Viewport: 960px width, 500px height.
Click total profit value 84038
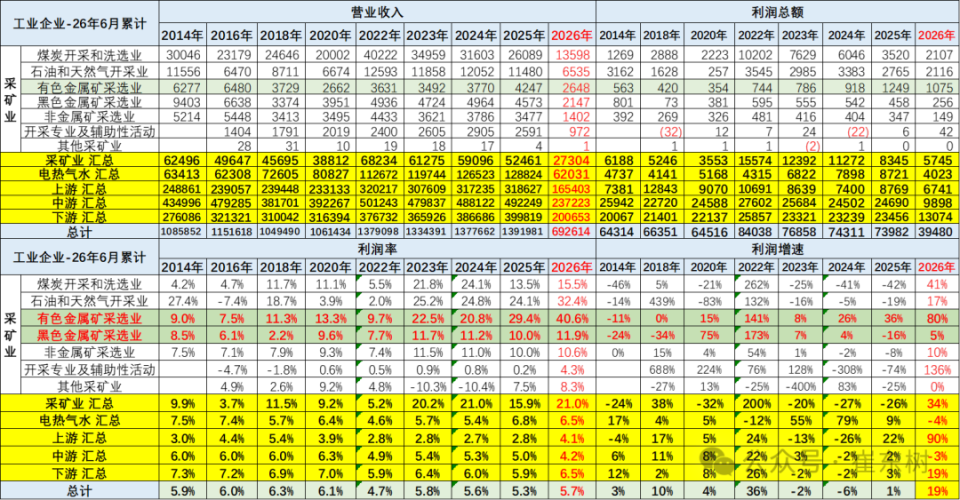755,232
